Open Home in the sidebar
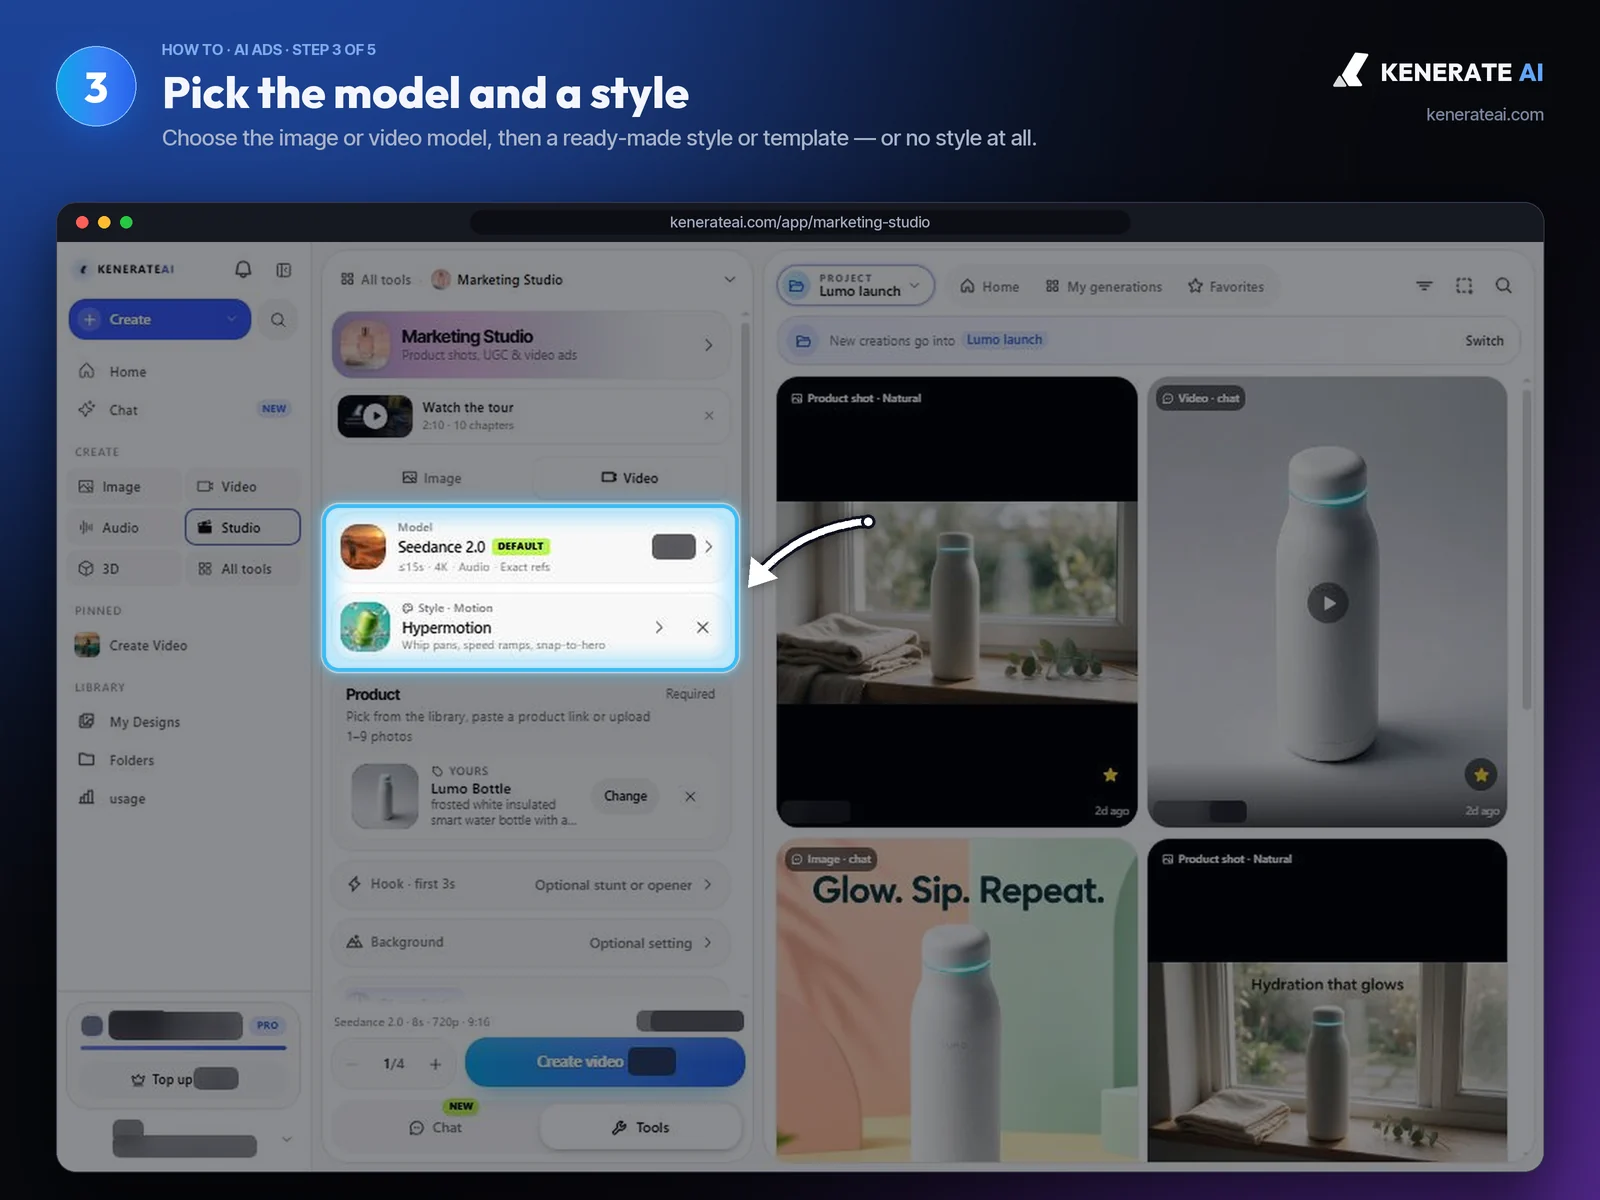The height and width of the screenshot is (1200, 1600). tap(184, 372)
